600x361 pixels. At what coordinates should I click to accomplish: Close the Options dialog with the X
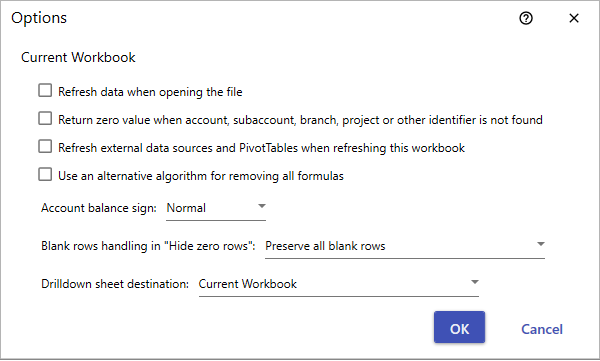point(574,18)
